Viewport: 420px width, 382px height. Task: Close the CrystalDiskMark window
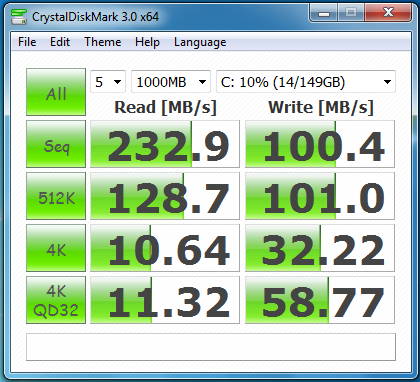click(388, 13)
